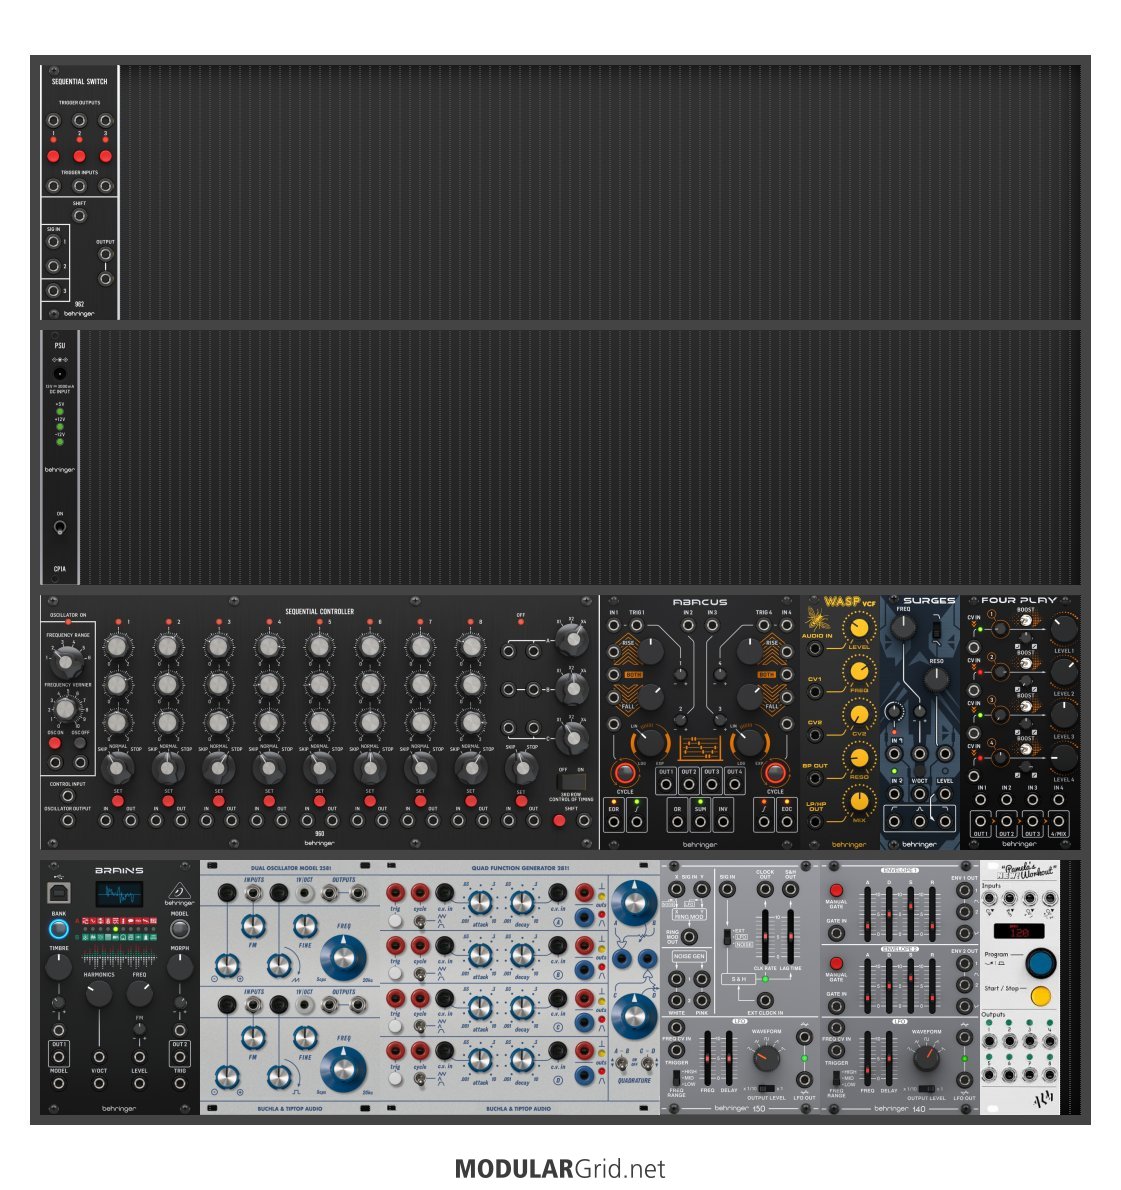Click Sequential Switch red trigger button 3
Viewport: 1121px width, 1190px height.
pyautogui.click(x=105, y=156)
